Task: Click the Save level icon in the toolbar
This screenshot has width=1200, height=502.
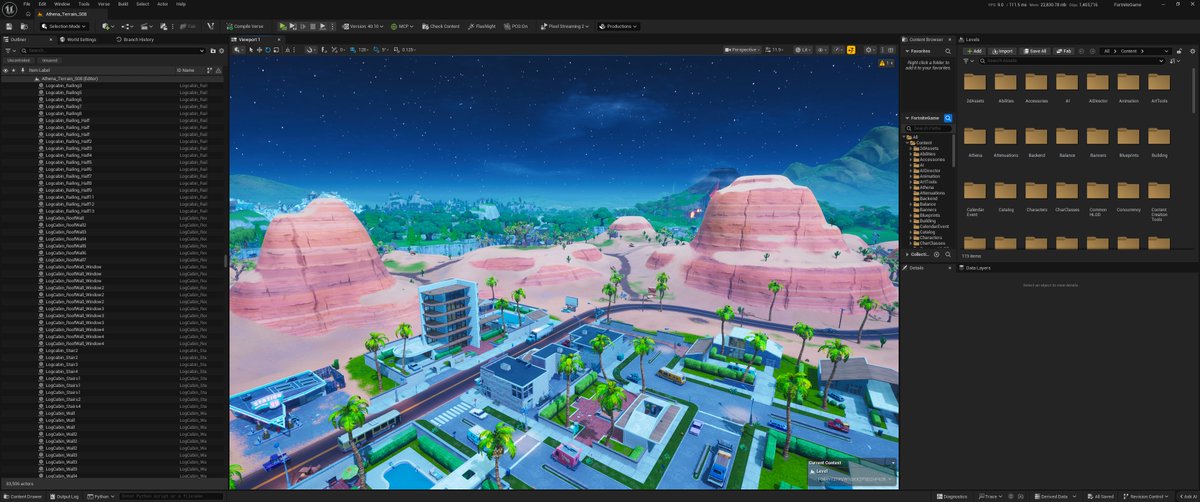Action: 9,26
